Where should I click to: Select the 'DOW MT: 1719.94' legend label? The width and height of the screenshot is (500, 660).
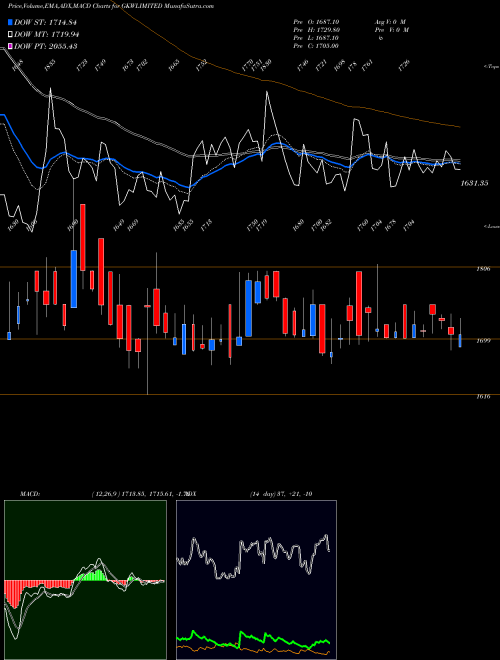[x=47, y=35]
